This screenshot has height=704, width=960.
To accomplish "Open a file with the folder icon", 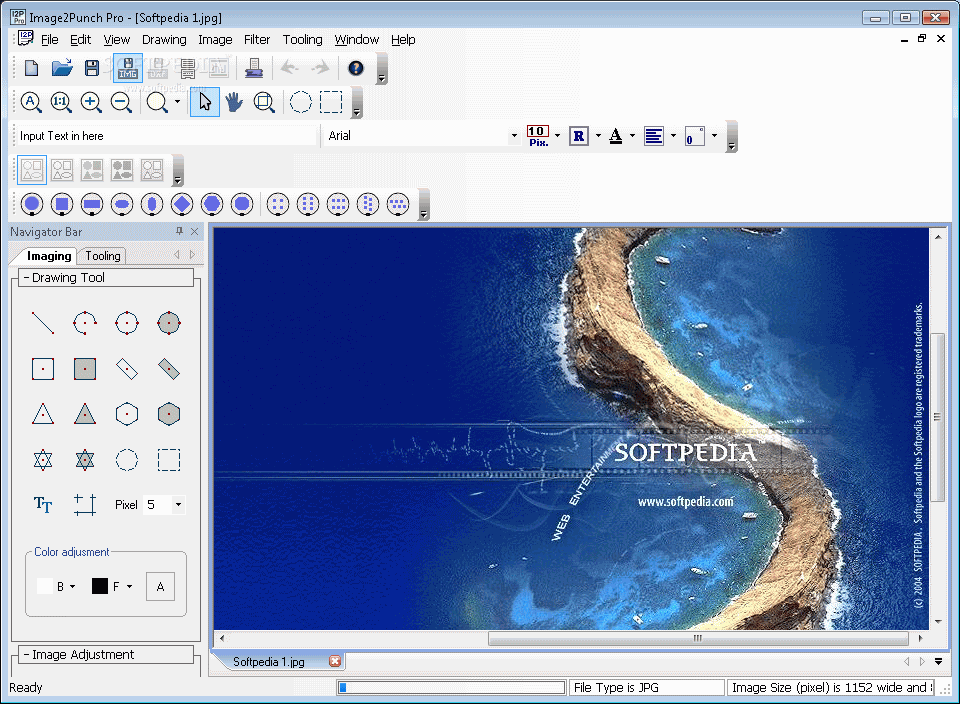I will 62,68.
